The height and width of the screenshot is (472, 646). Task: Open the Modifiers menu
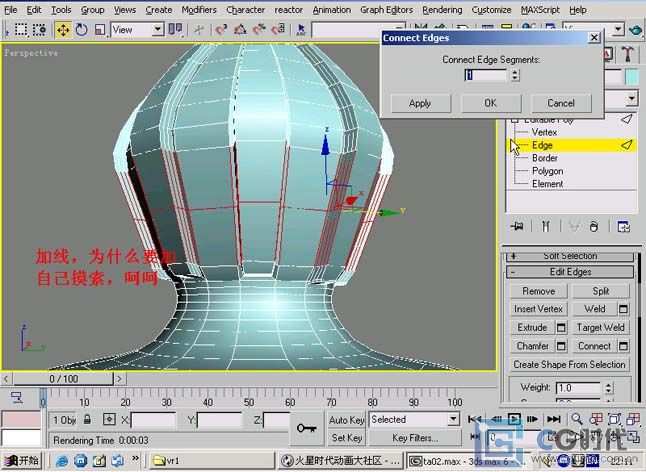[198, 9]
